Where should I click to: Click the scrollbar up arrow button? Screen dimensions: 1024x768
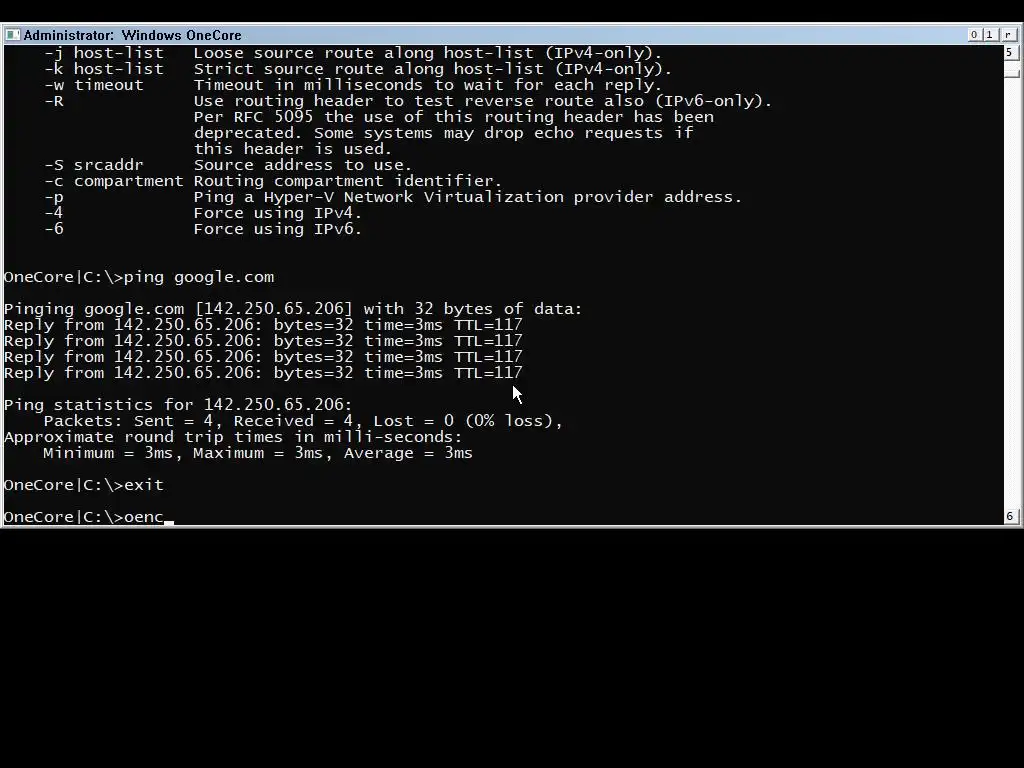tap(1010, 52)
